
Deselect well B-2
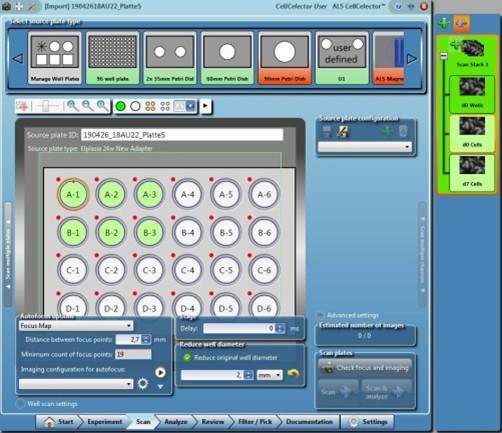click(x=111, y=232)
